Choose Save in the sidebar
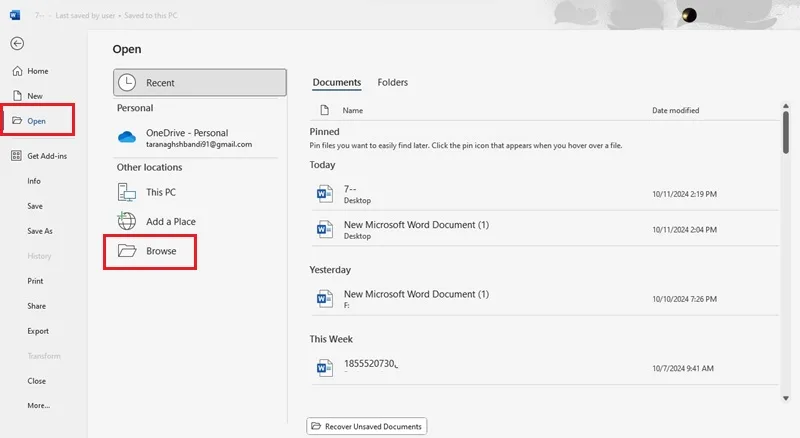 point(35,206)
